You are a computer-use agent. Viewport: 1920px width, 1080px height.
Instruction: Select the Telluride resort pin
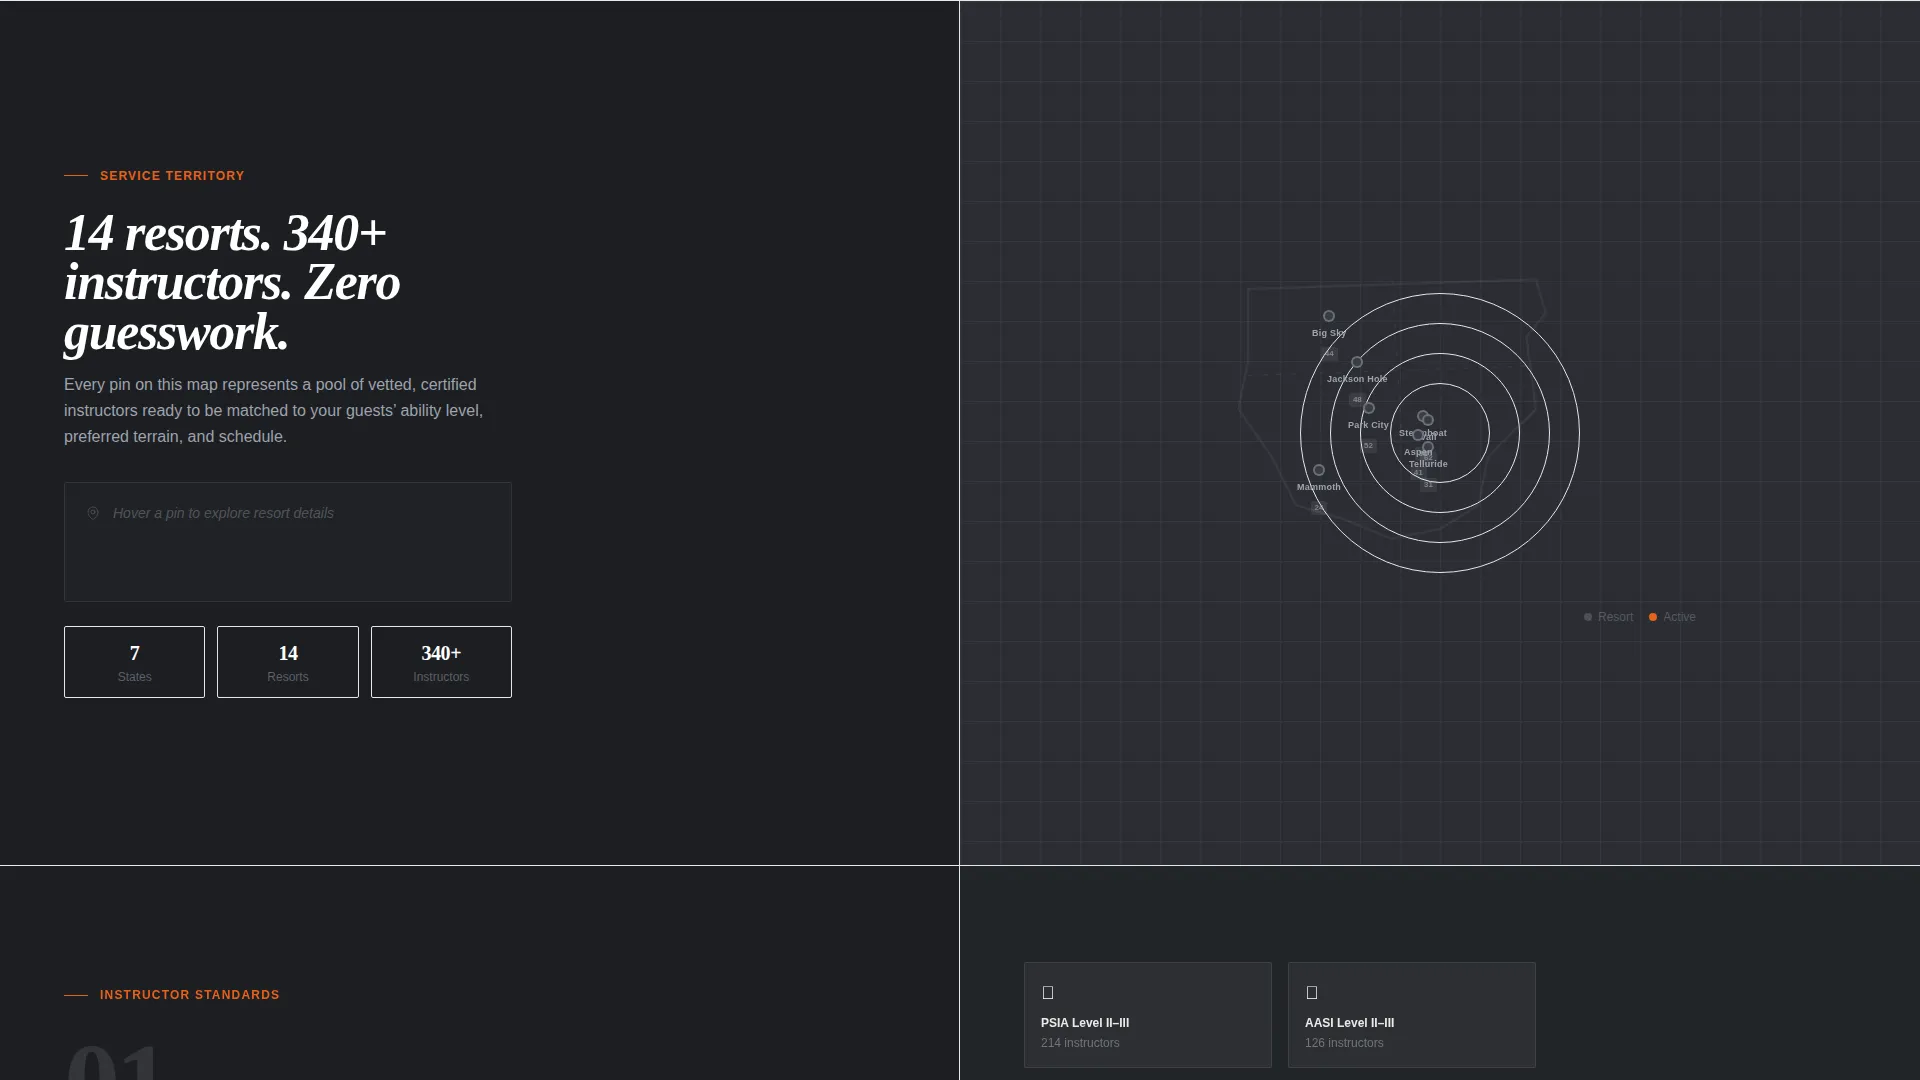click(x=1428, y=447)
